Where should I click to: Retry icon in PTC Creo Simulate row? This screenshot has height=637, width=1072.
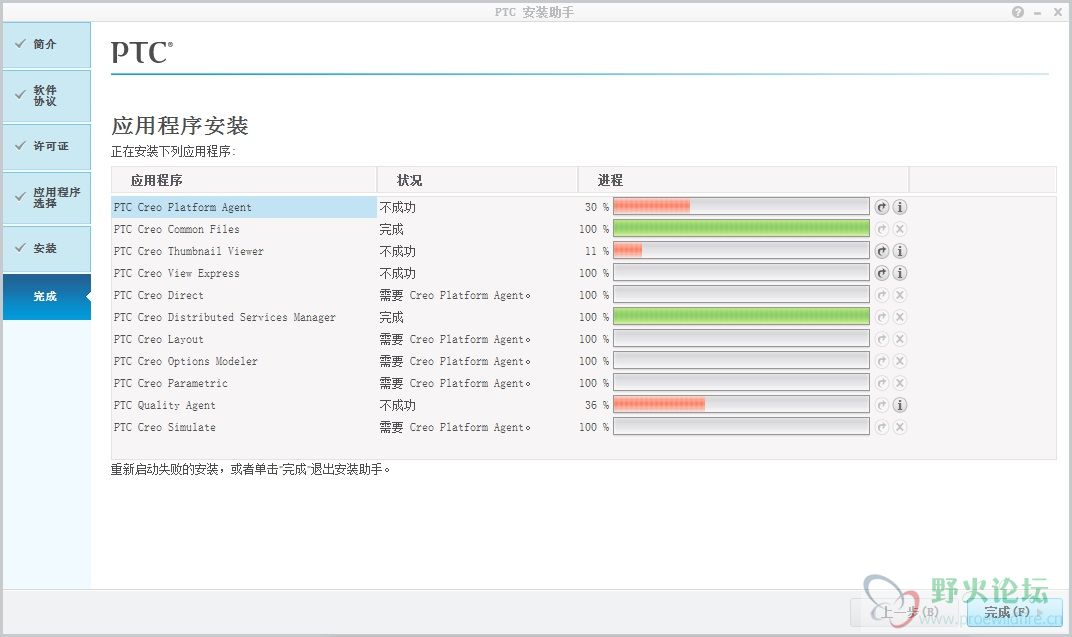pos(882,426)
